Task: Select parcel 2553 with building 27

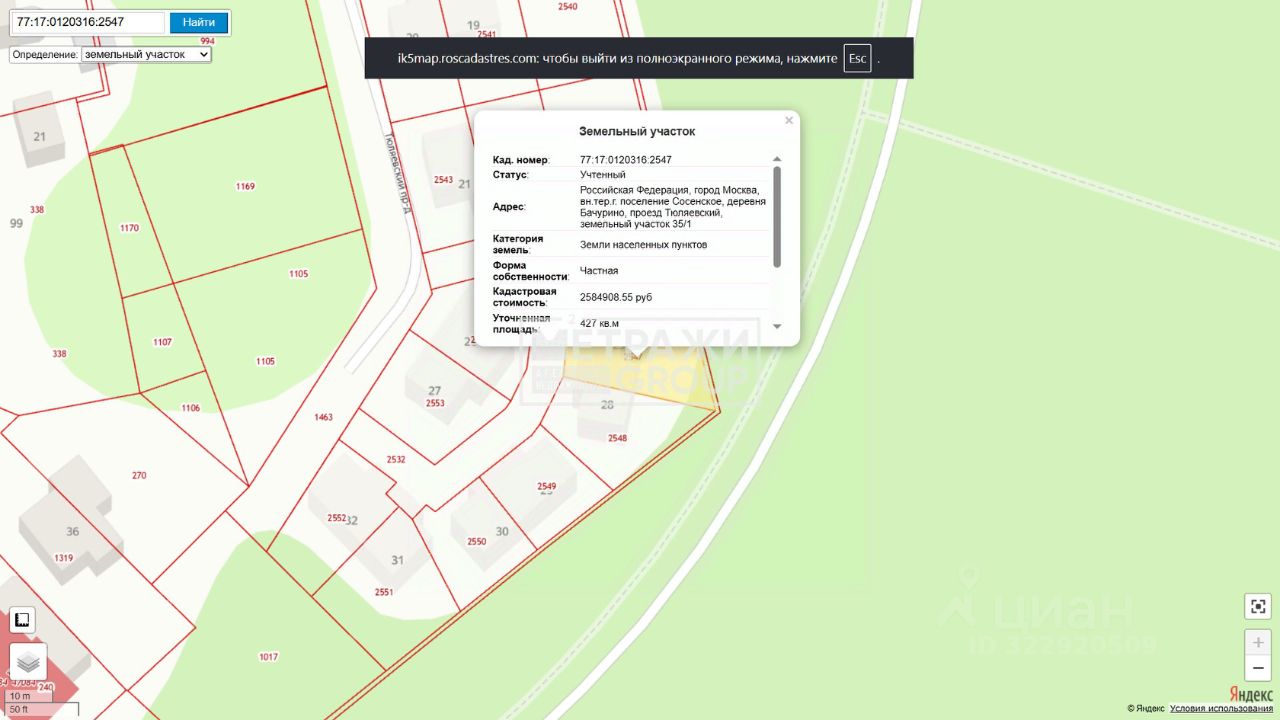Action: tap(434, 397)
